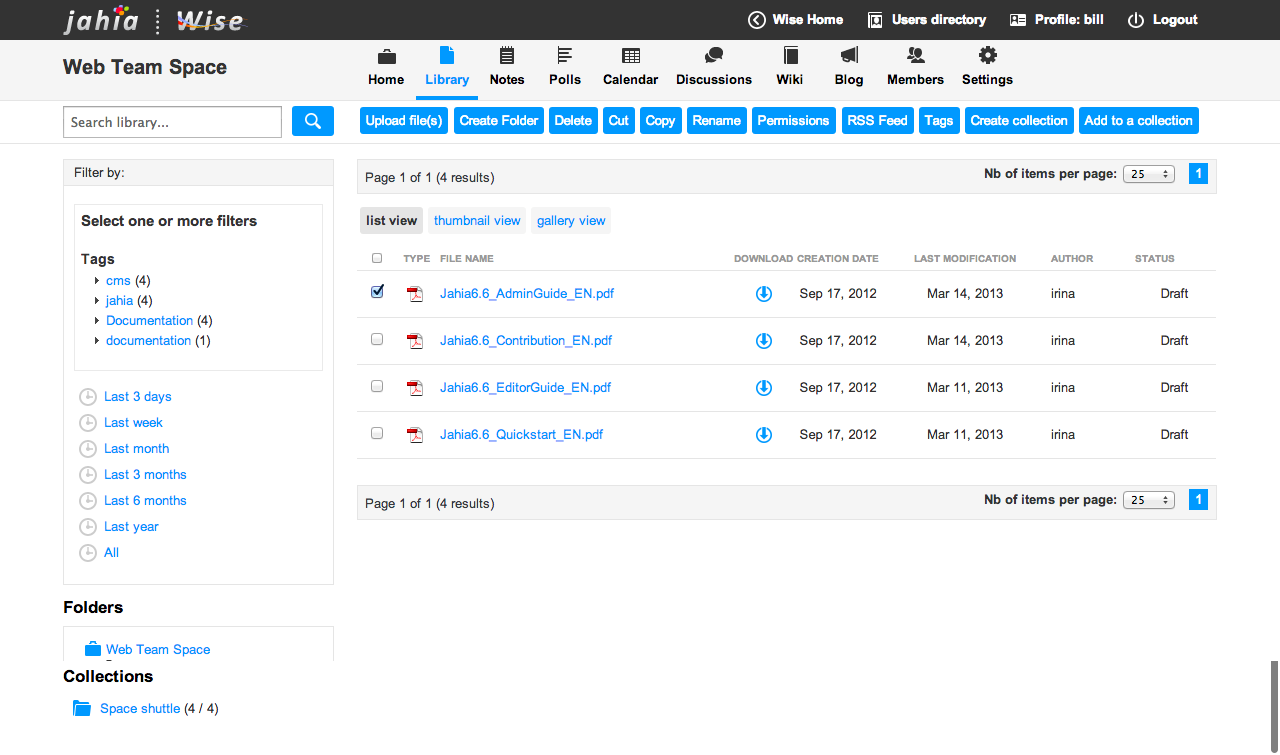Uncheck the Jahia6.6_AdminGuide_EN.pdf checkbox
The width and height of the screenshot is (1280, 755).
coord(377,292)
